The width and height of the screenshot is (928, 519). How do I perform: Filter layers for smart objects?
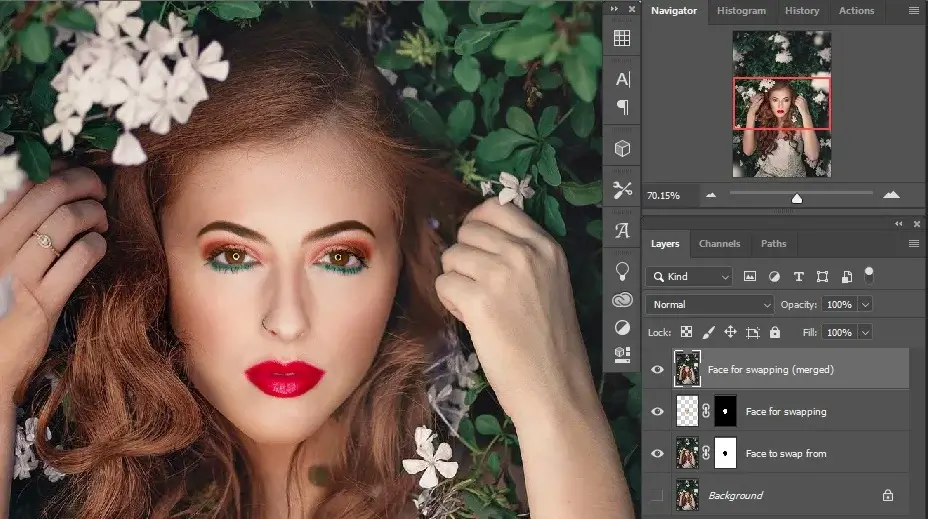coord(847,276)
